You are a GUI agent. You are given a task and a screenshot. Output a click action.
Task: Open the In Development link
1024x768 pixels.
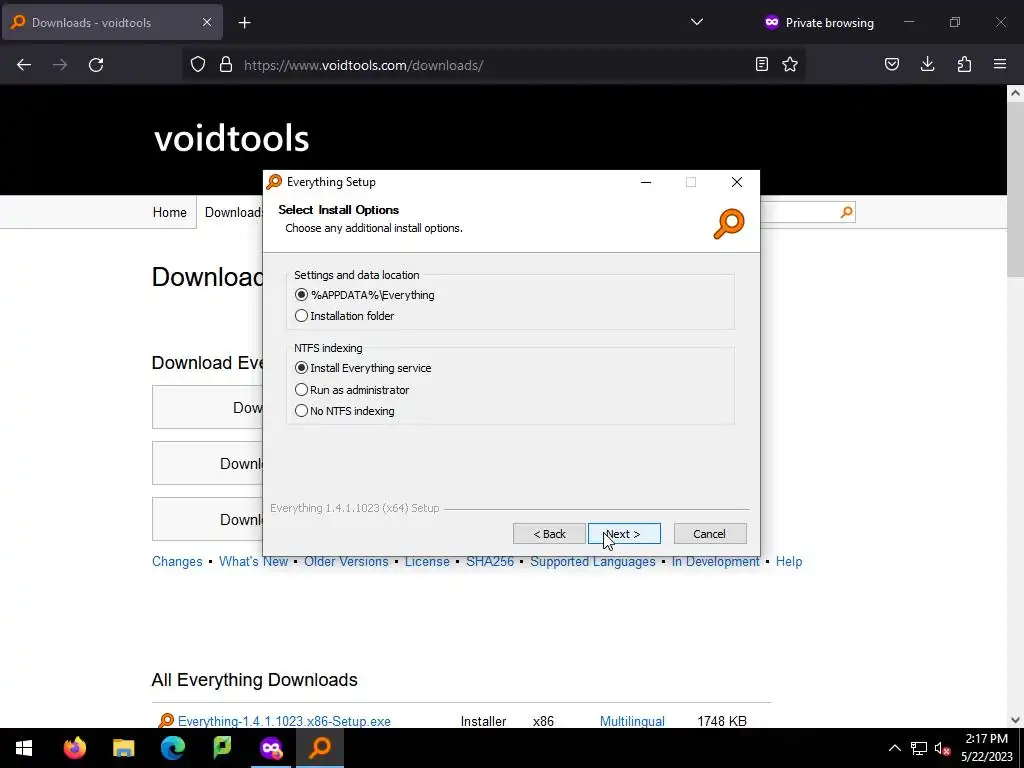click(716, 562)
